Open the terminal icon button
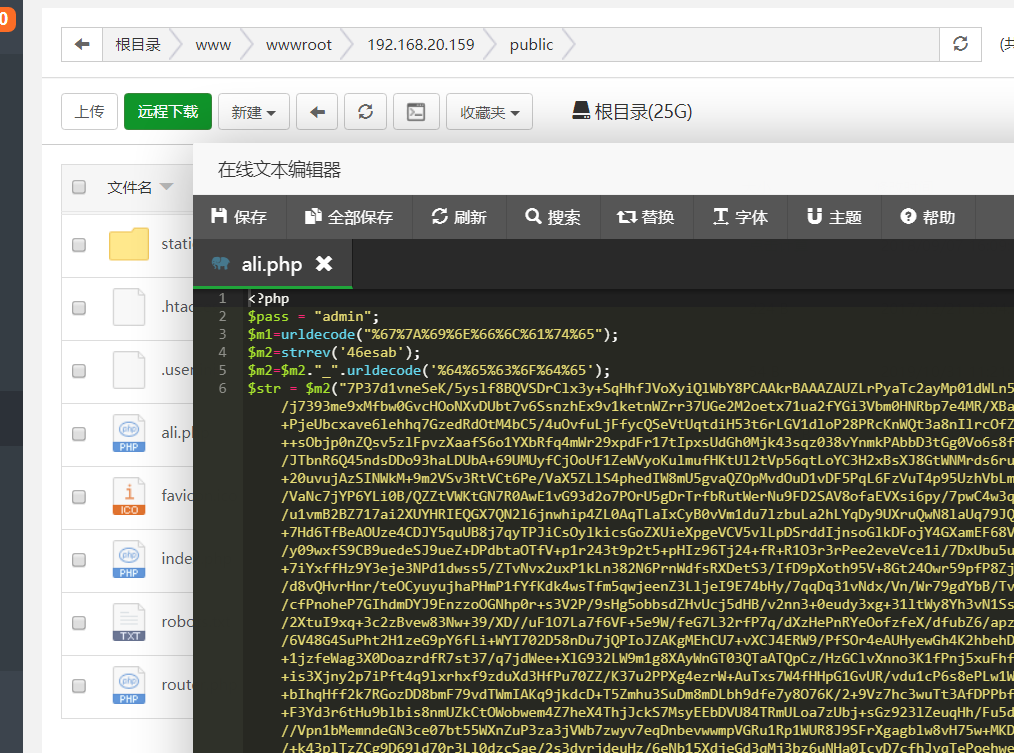The image size is (1014, 753). coord(416,112)
